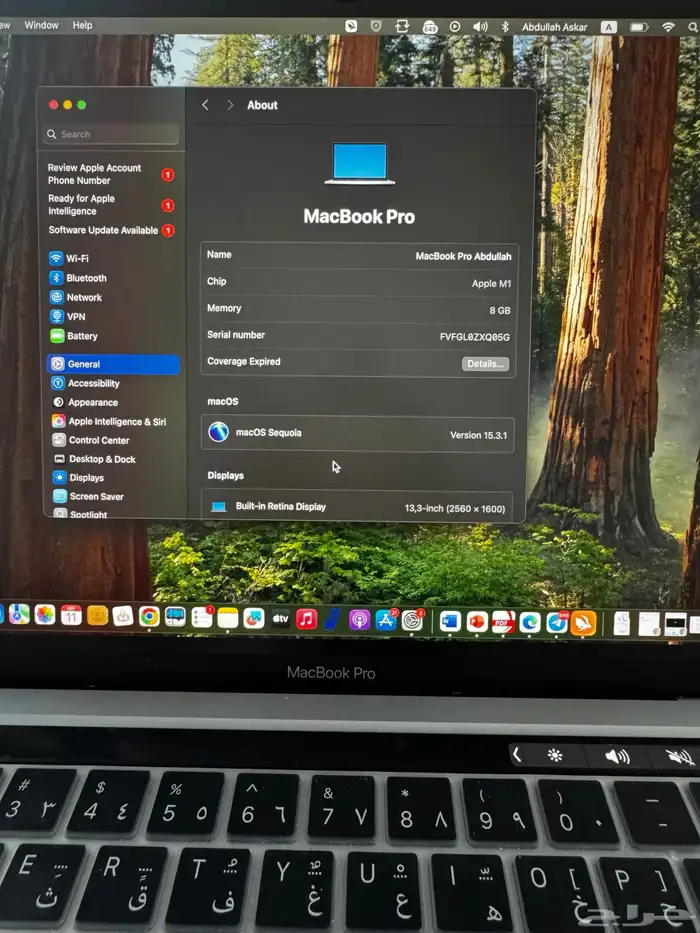Screen dimensions: 700x933
Task: Launch Photos from the Dock
Action: [x=45, y=615]
